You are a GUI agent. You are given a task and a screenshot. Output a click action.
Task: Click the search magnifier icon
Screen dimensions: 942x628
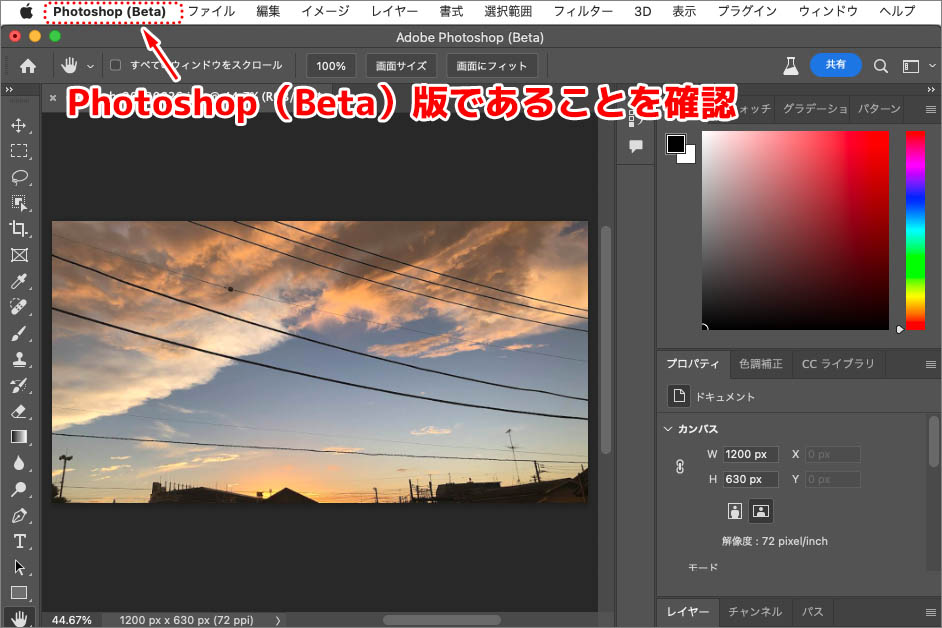point(881,66)
